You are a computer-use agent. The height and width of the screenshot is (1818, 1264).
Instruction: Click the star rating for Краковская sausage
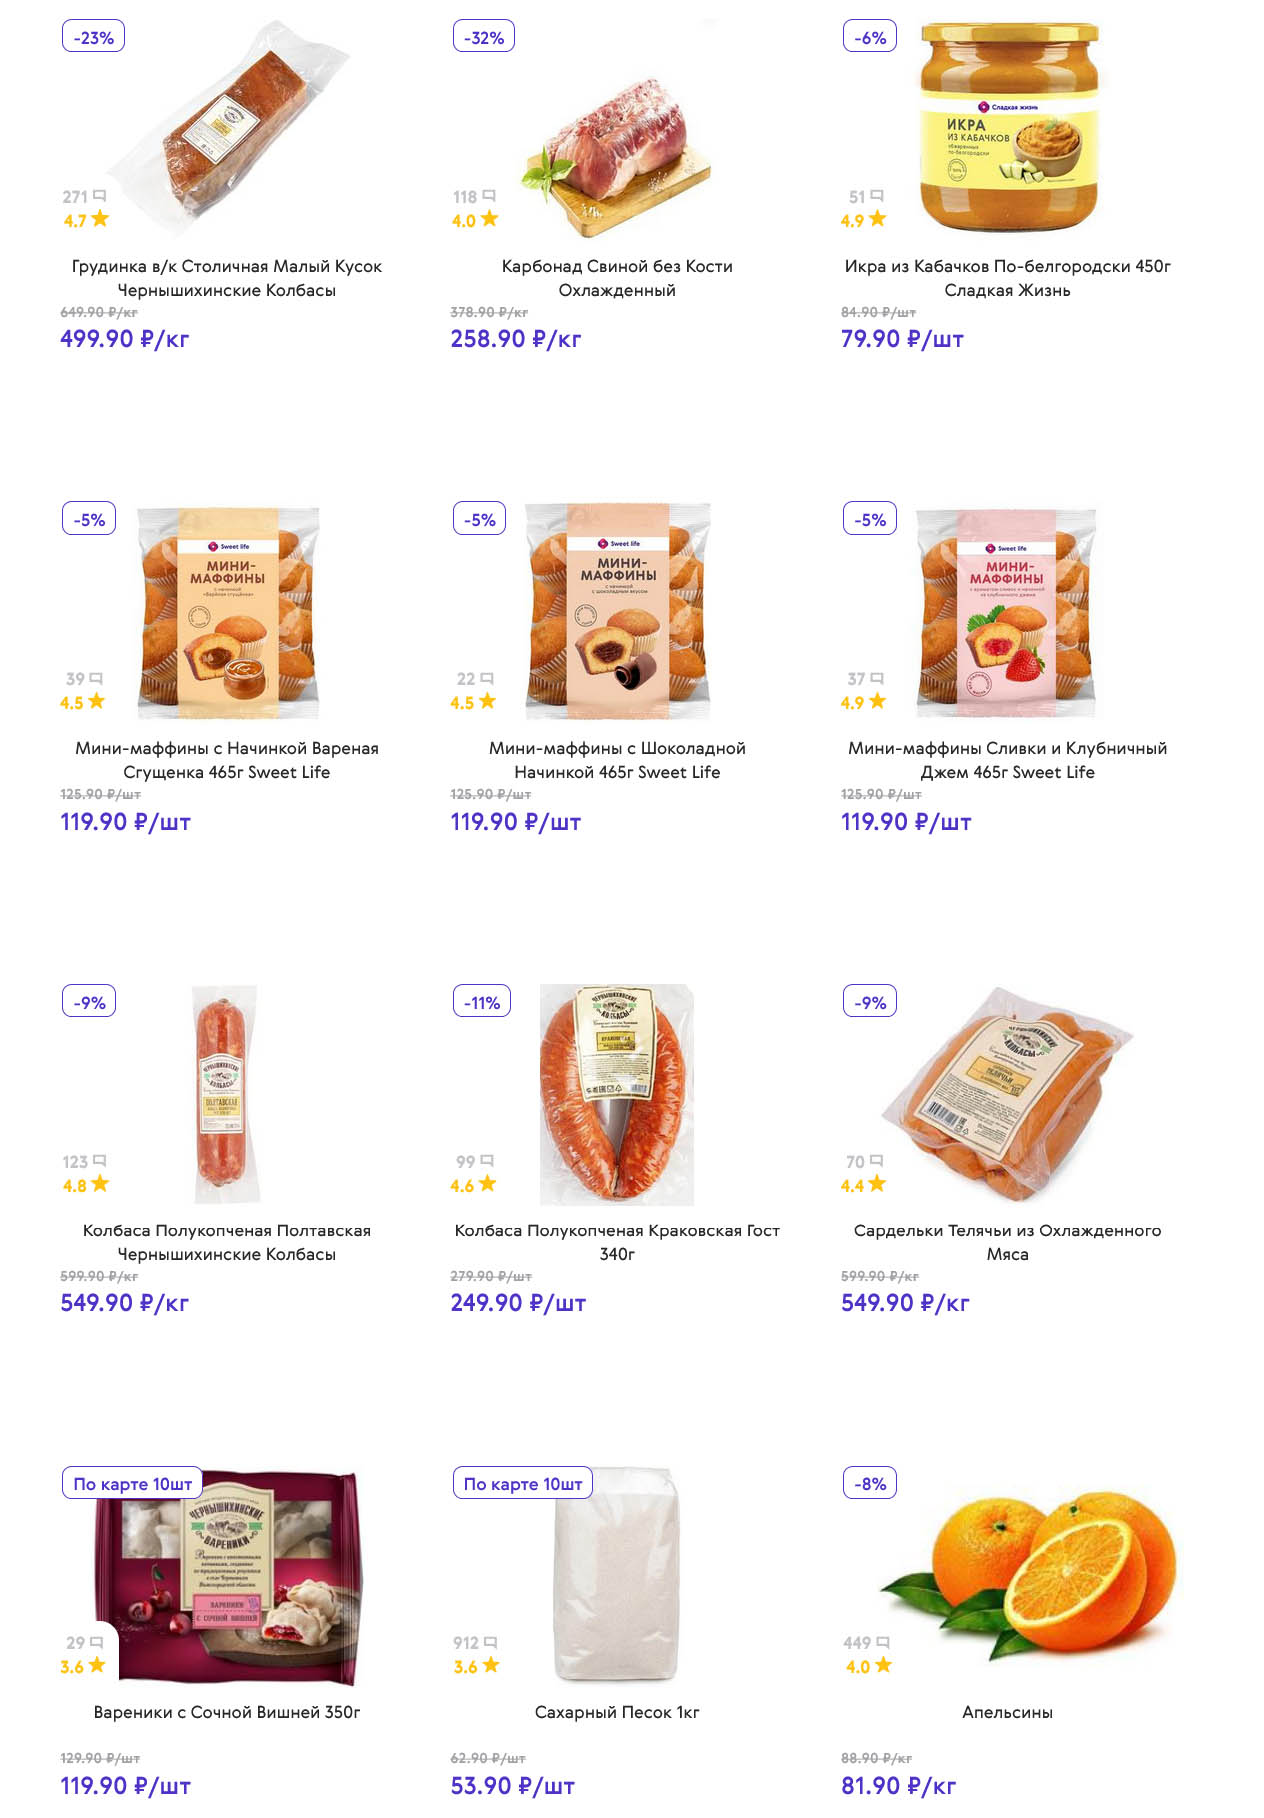tap(487, 1184)
